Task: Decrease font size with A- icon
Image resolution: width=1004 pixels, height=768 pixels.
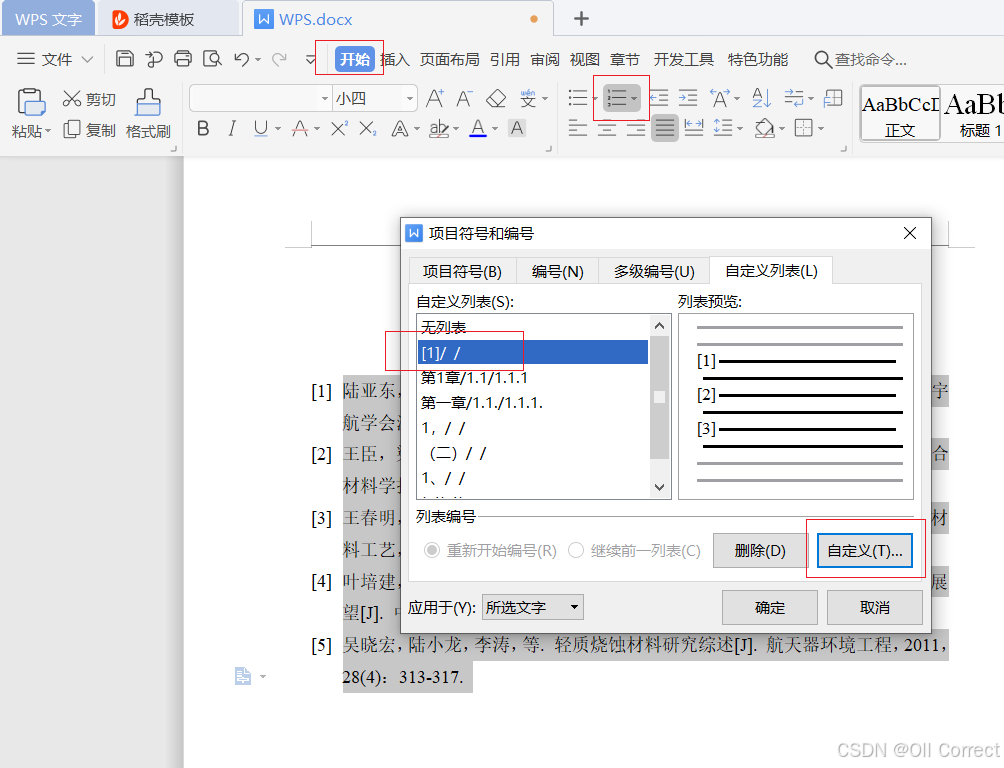Action: pyautogui.click(x=464, y=99)
